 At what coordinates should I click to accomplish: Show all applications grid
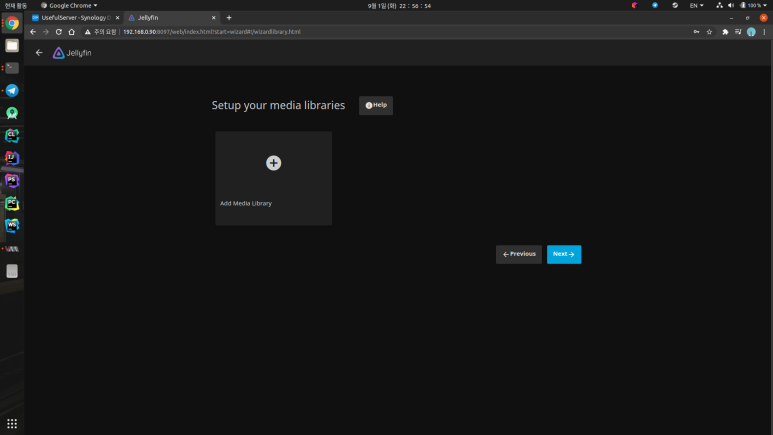click(12, 424)
